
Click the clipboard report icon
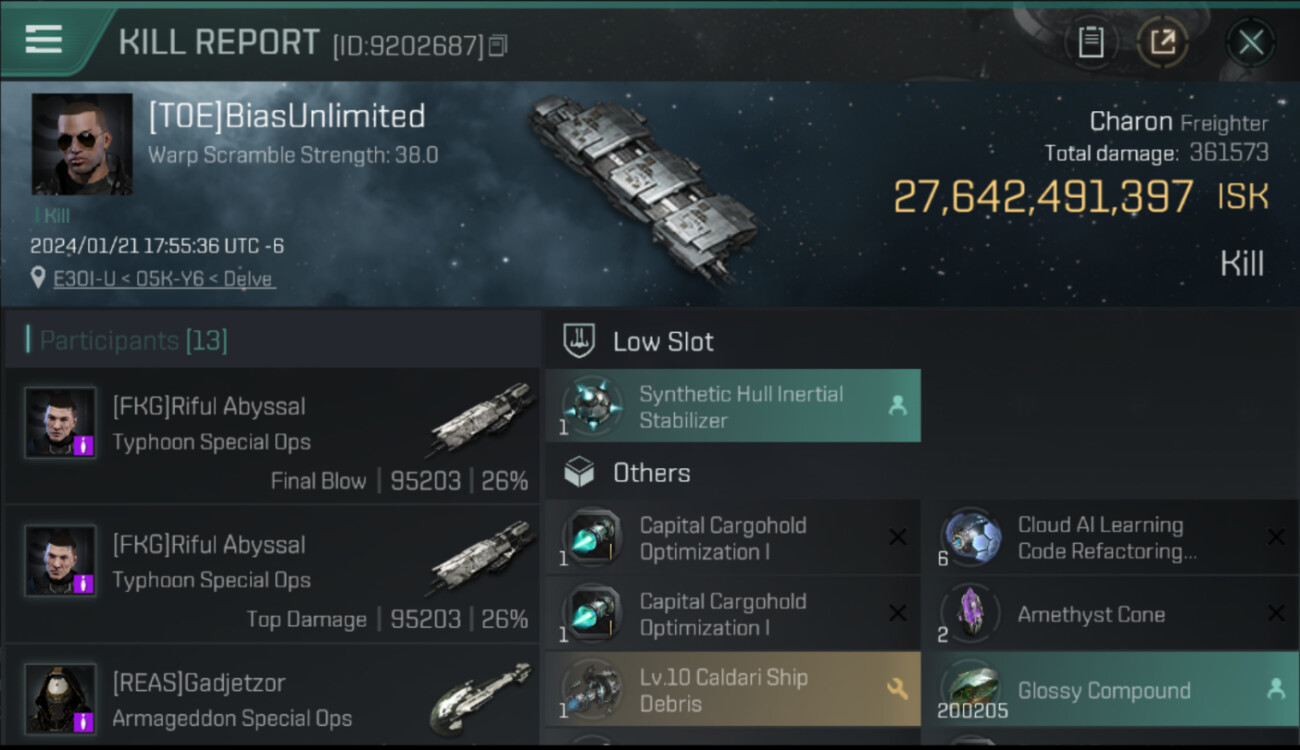[x=1090, y=43]
